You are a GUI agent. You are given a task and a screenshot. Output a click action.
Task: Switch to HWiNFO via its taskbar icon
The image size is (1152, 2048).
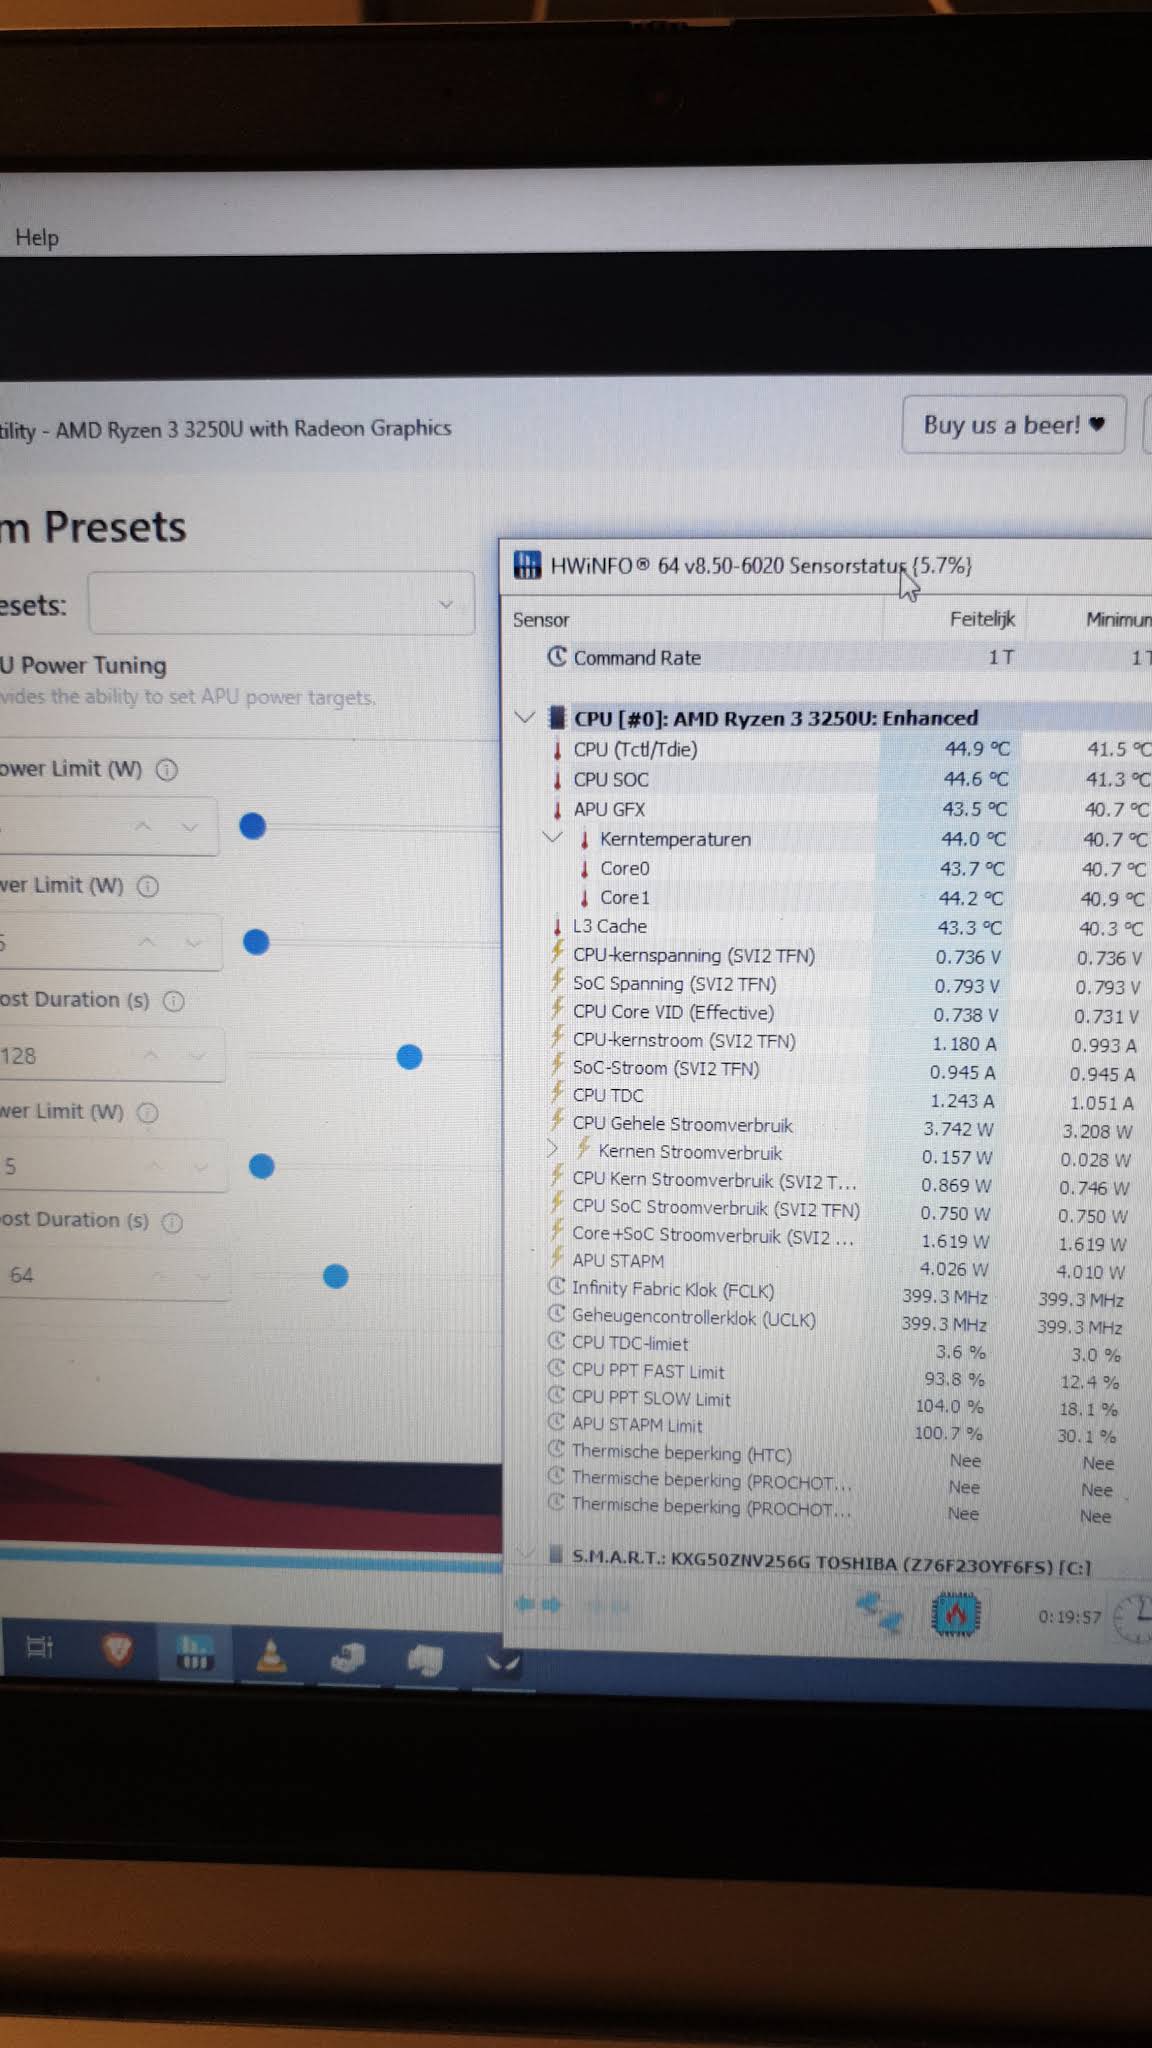pos(195,1652)
